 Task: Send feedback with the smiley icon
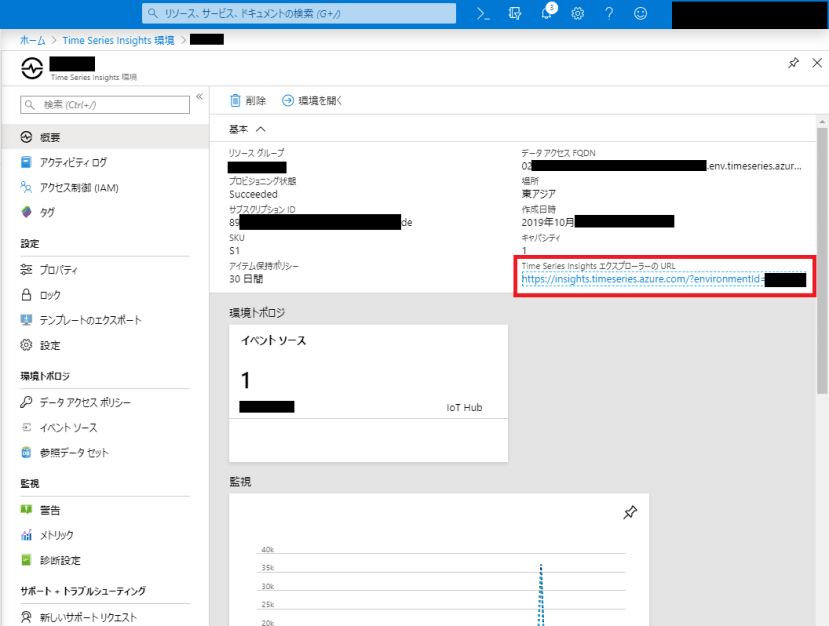click(x=640, y=14)
